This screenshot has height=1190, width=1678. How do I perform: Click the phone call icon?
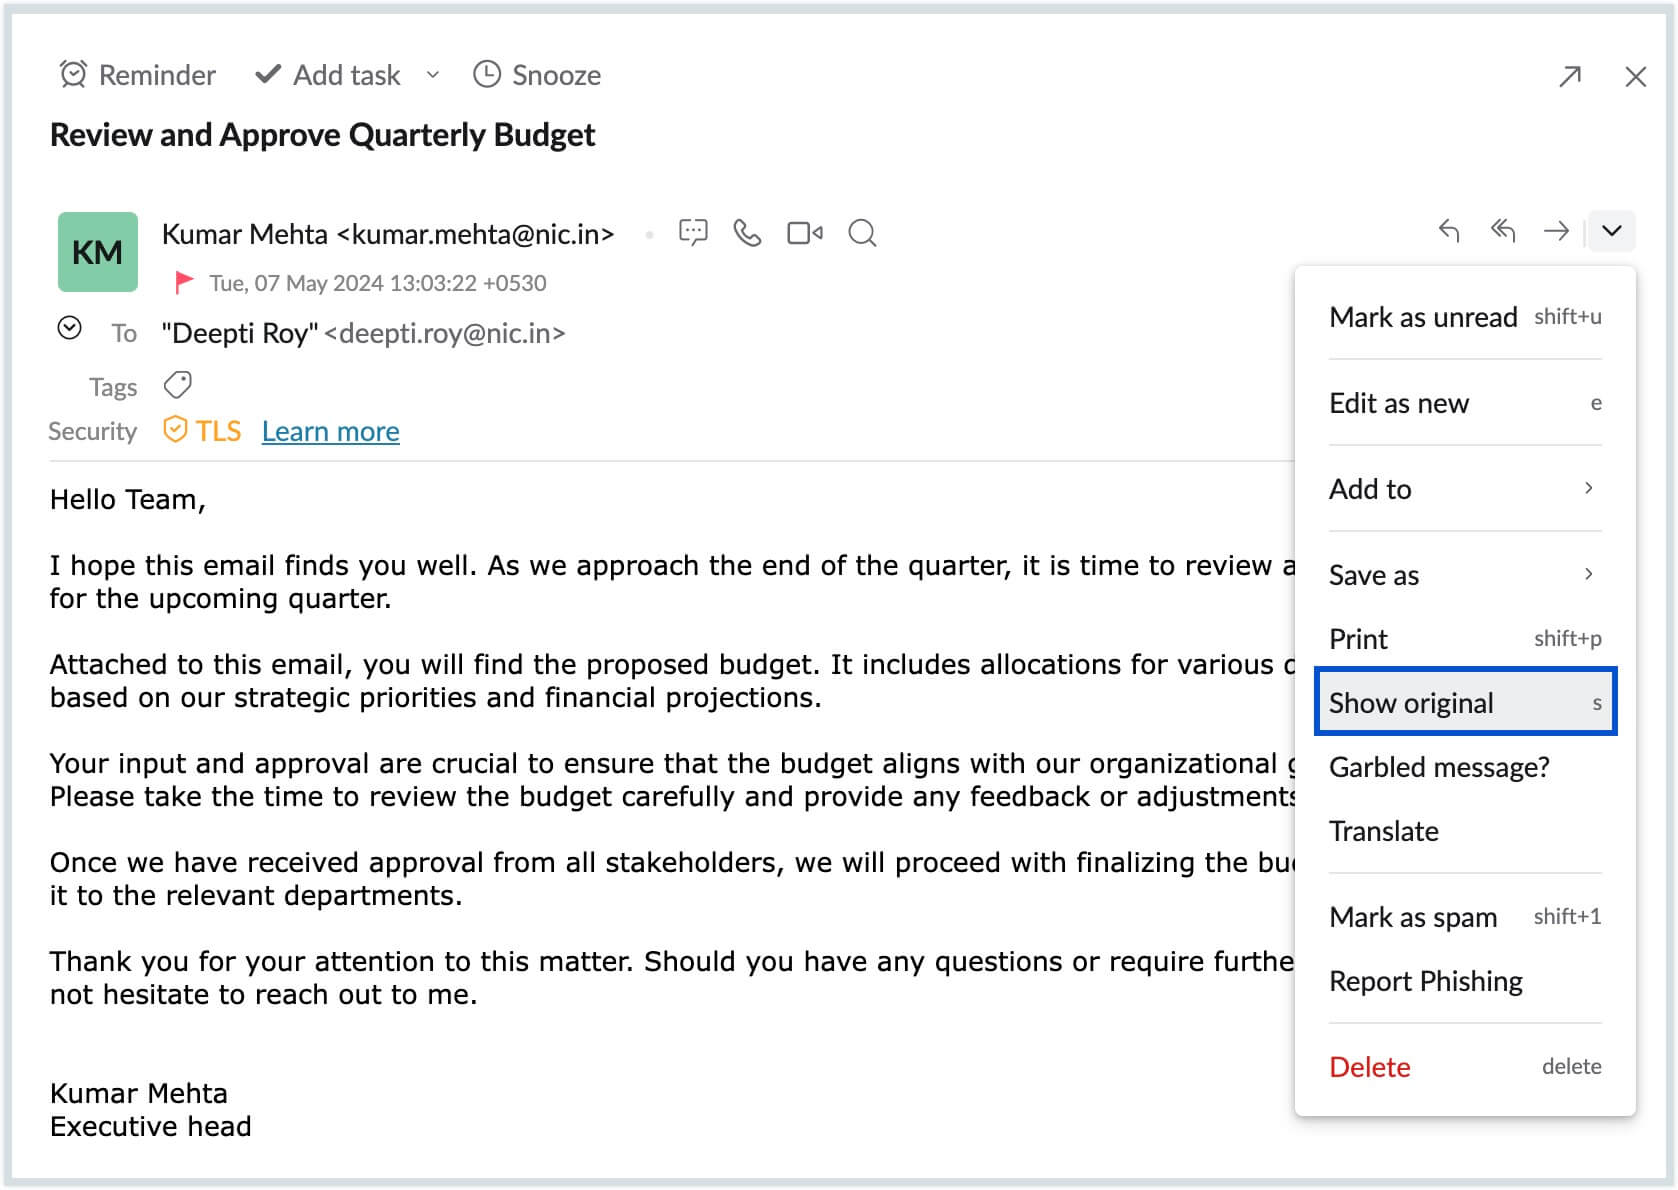(747, 233)
